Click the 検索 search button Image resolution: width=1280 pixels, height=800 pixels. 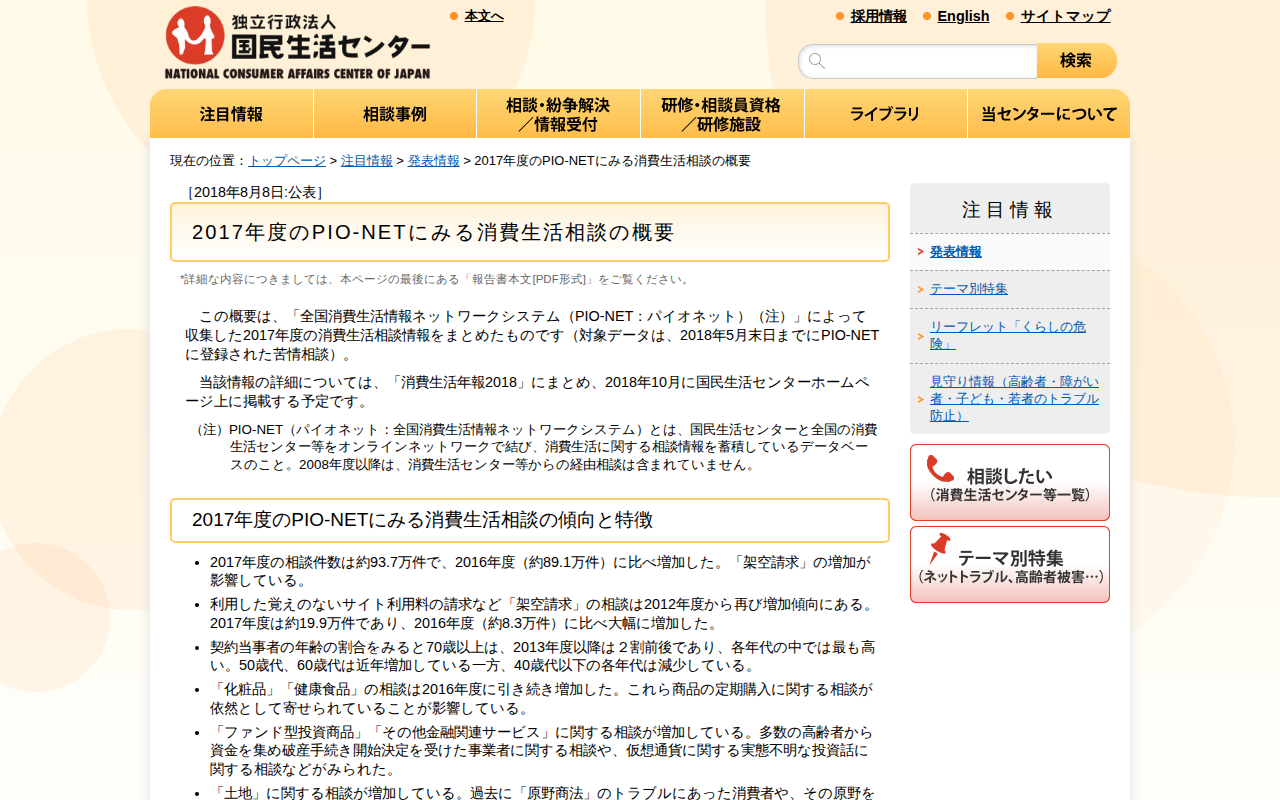point(1077,61)
